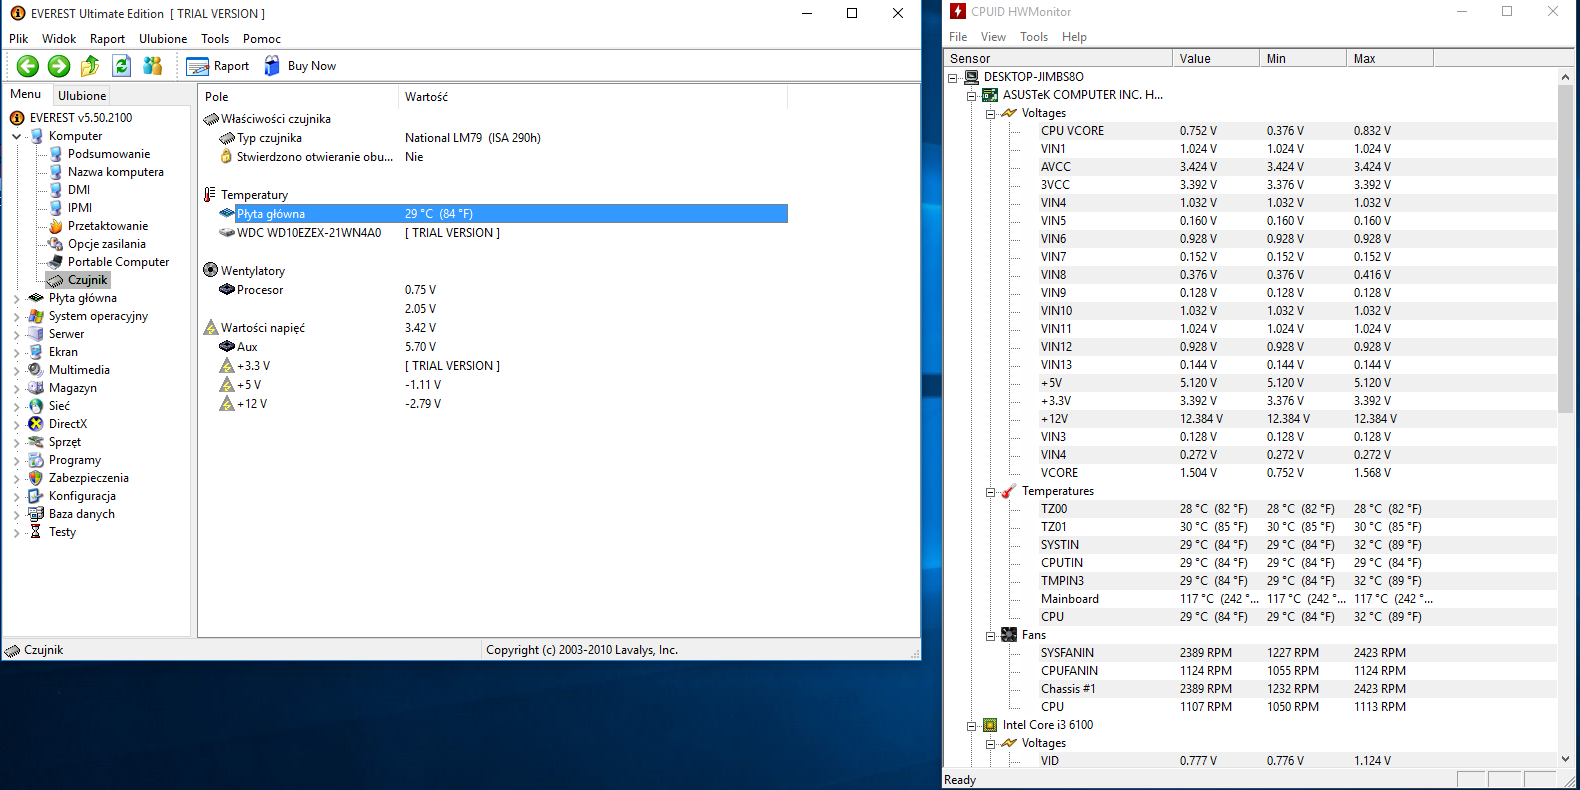This screenshot has height=790, width=1580.
Task: Expand the Multimedia tree node
Action: click(17, 370)
